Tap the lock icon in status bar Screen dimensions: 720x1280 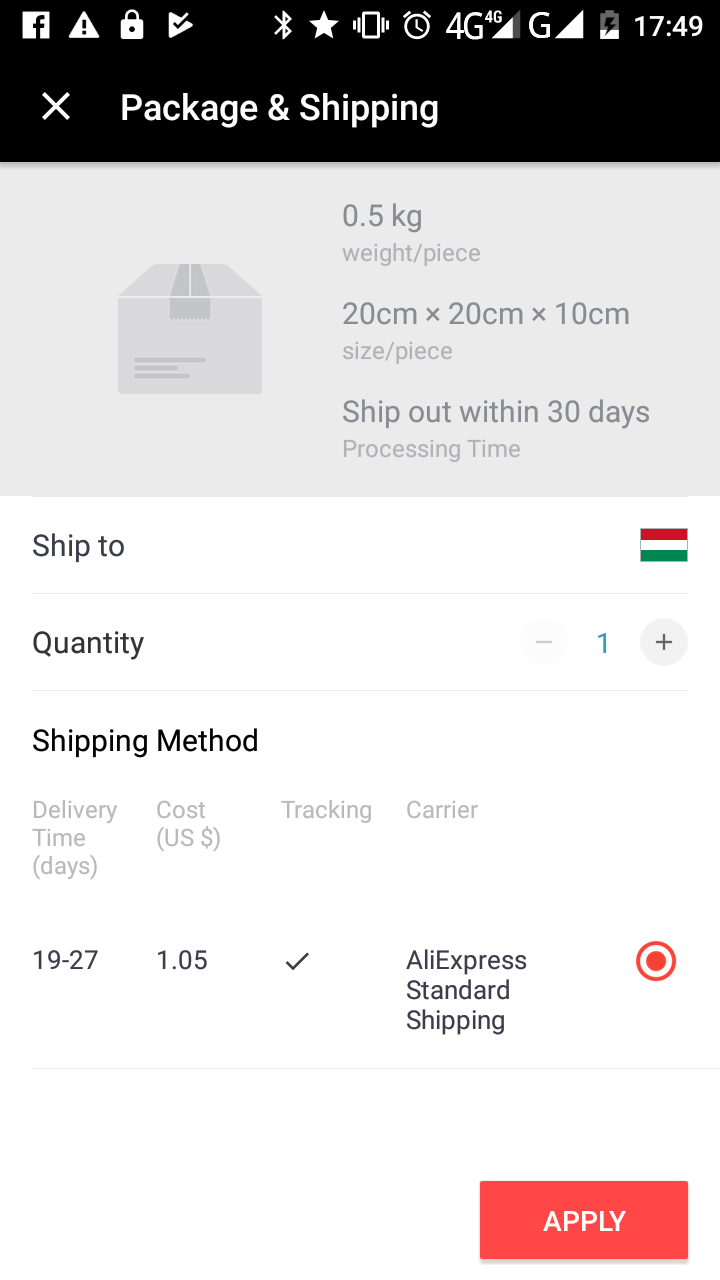132,26
